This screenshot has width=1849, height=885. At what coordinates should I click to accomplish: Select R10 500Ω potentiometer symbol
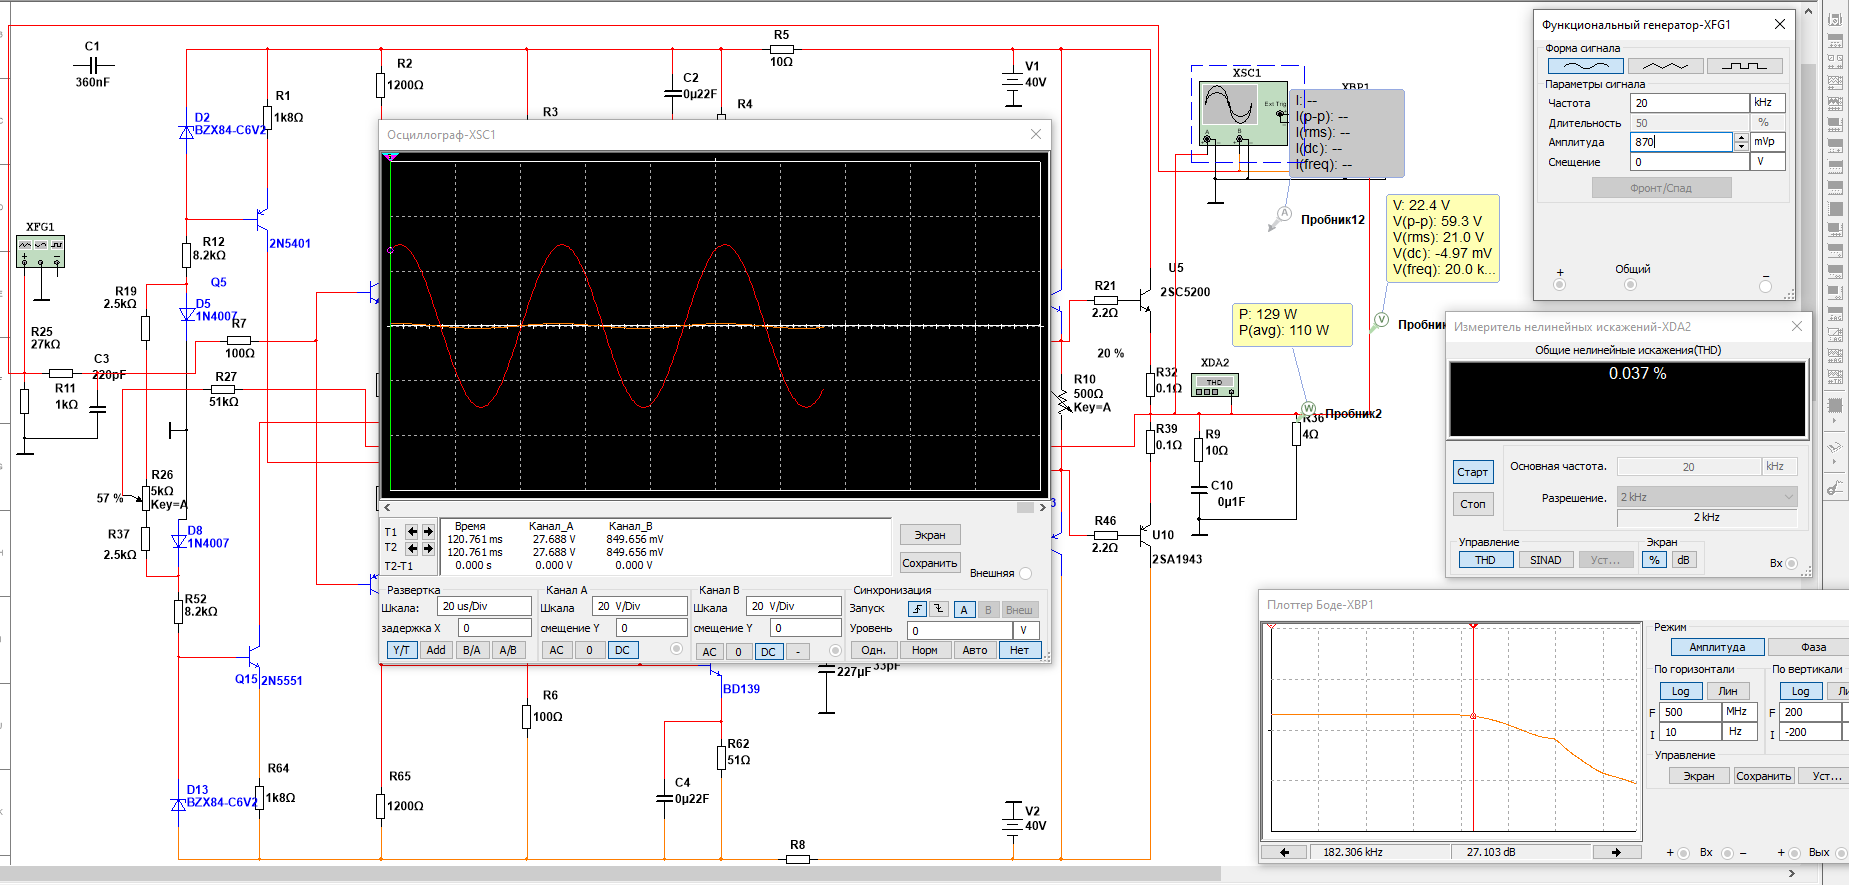1064,400
